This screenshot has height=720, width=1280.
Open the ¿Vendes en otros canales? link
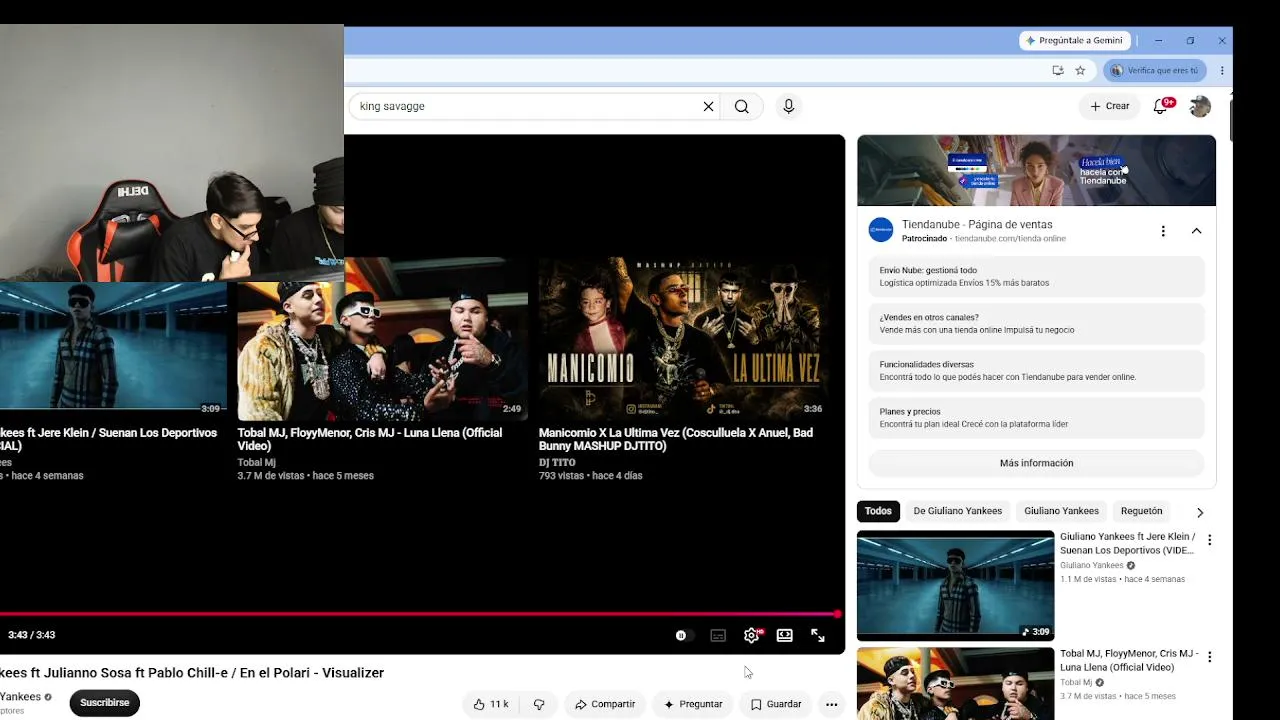pos(1036,323)
